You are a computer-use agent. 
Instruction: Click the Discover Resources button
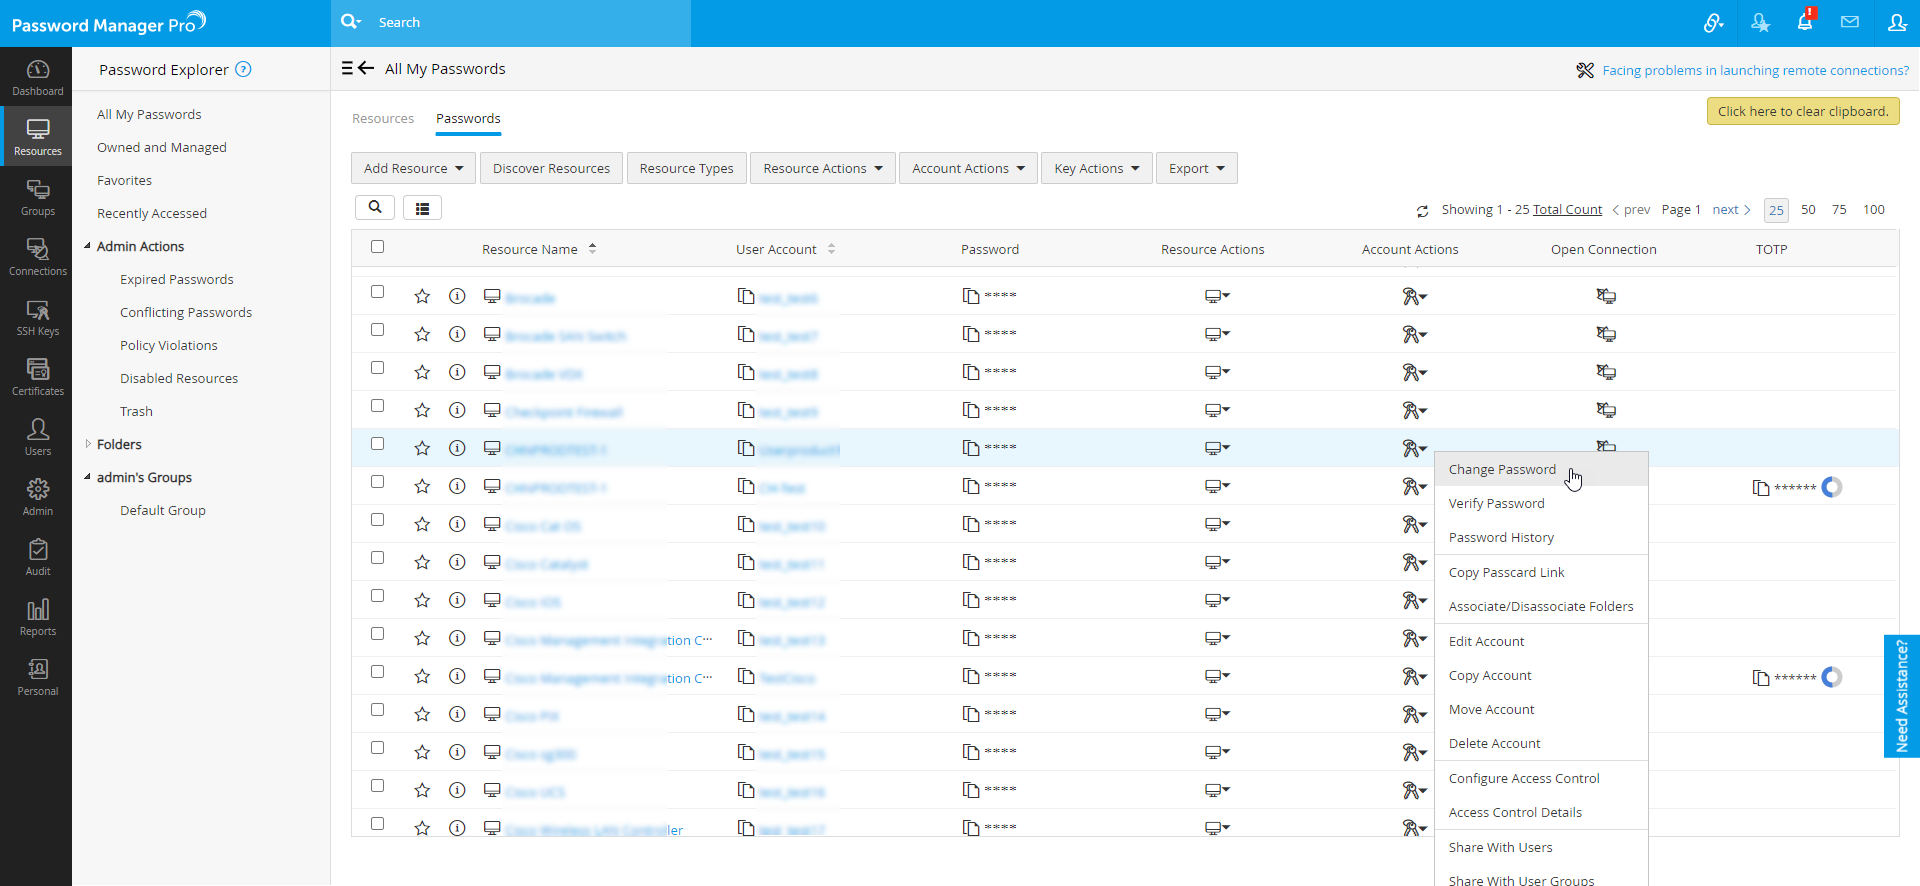551,168
